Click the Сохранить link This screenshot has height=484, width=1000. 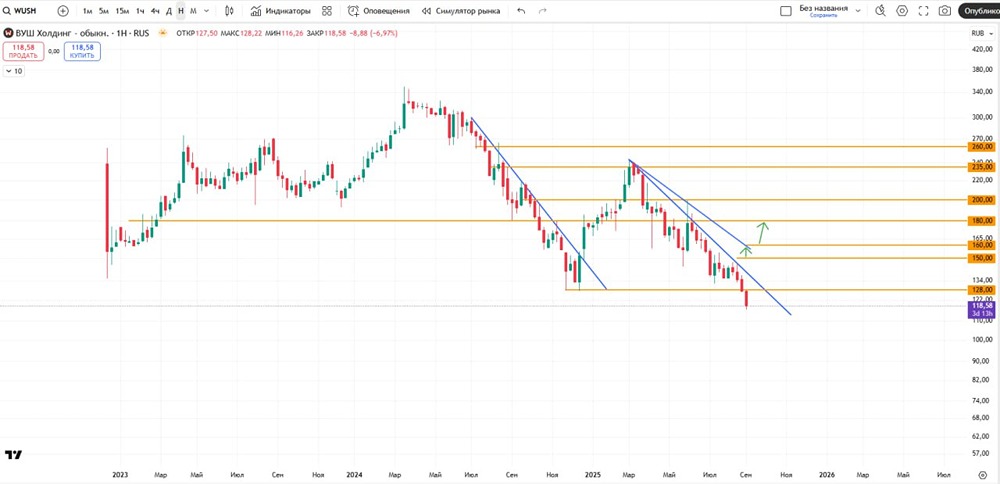[x=823, y=15]
